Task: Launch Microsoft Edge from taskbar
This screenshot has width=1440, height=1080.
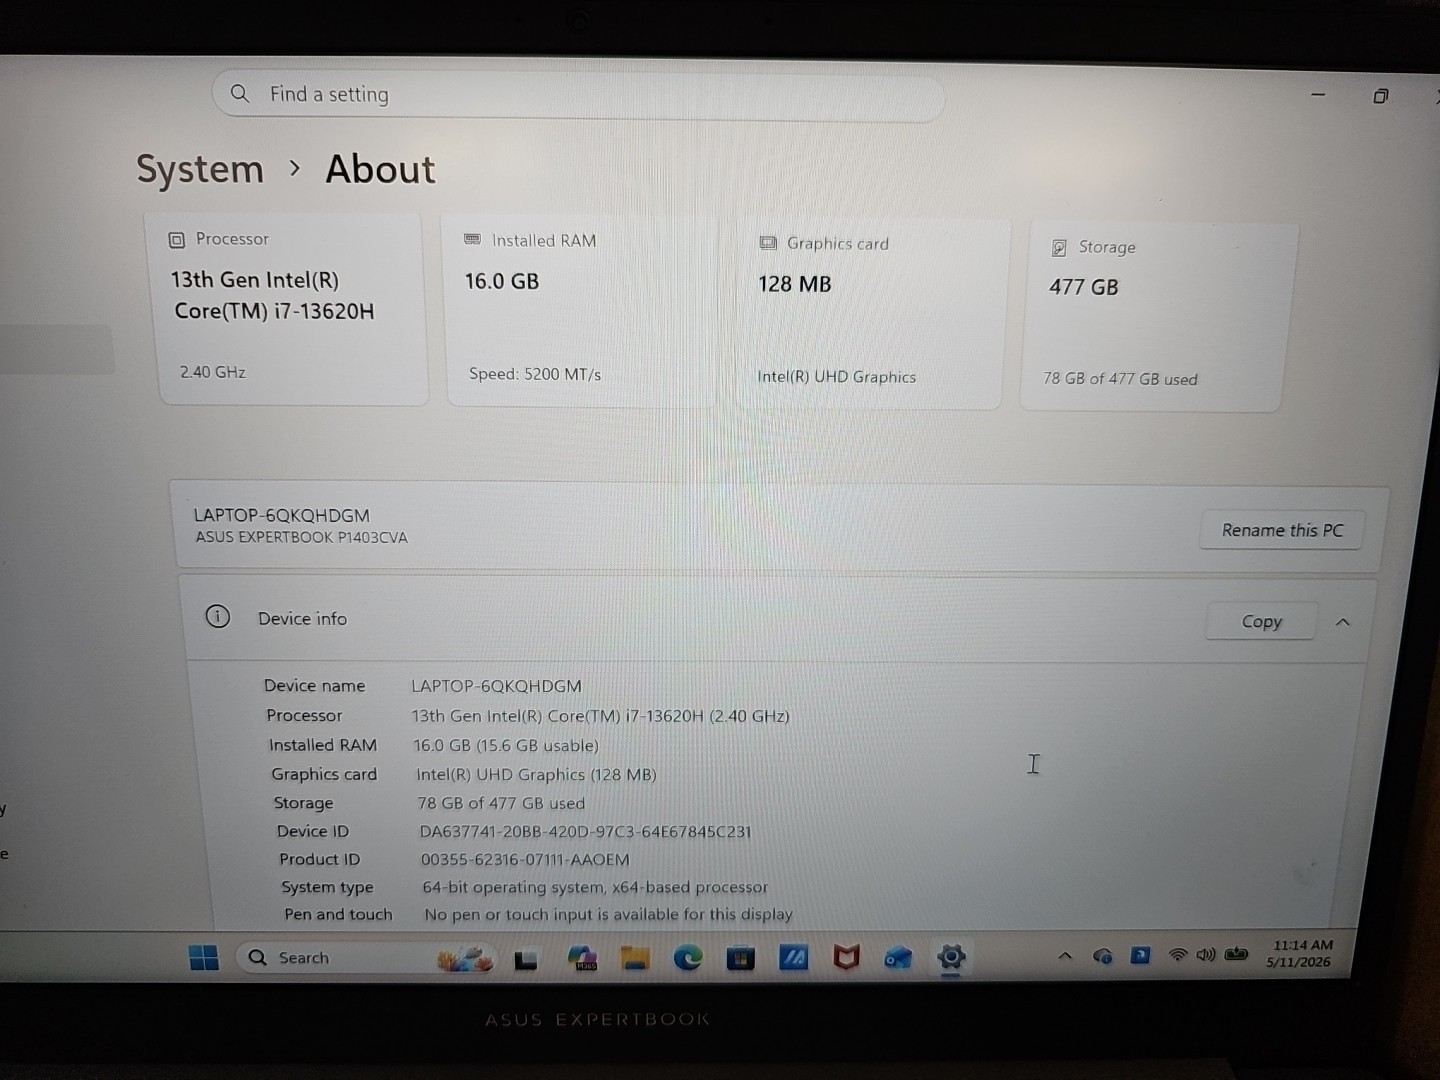Action: (688, 959)
